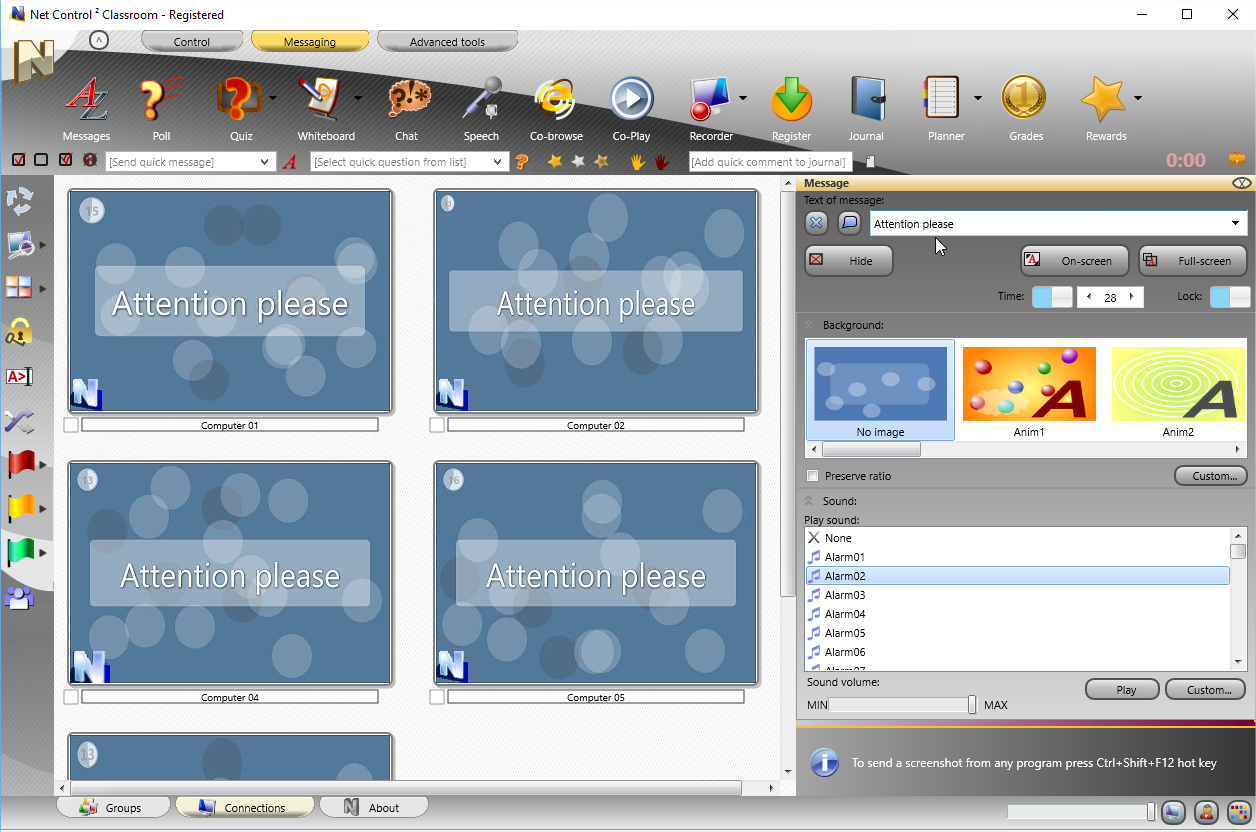
Task: Tick the checkbox for Computer 01
Action: tap(71, 425)
